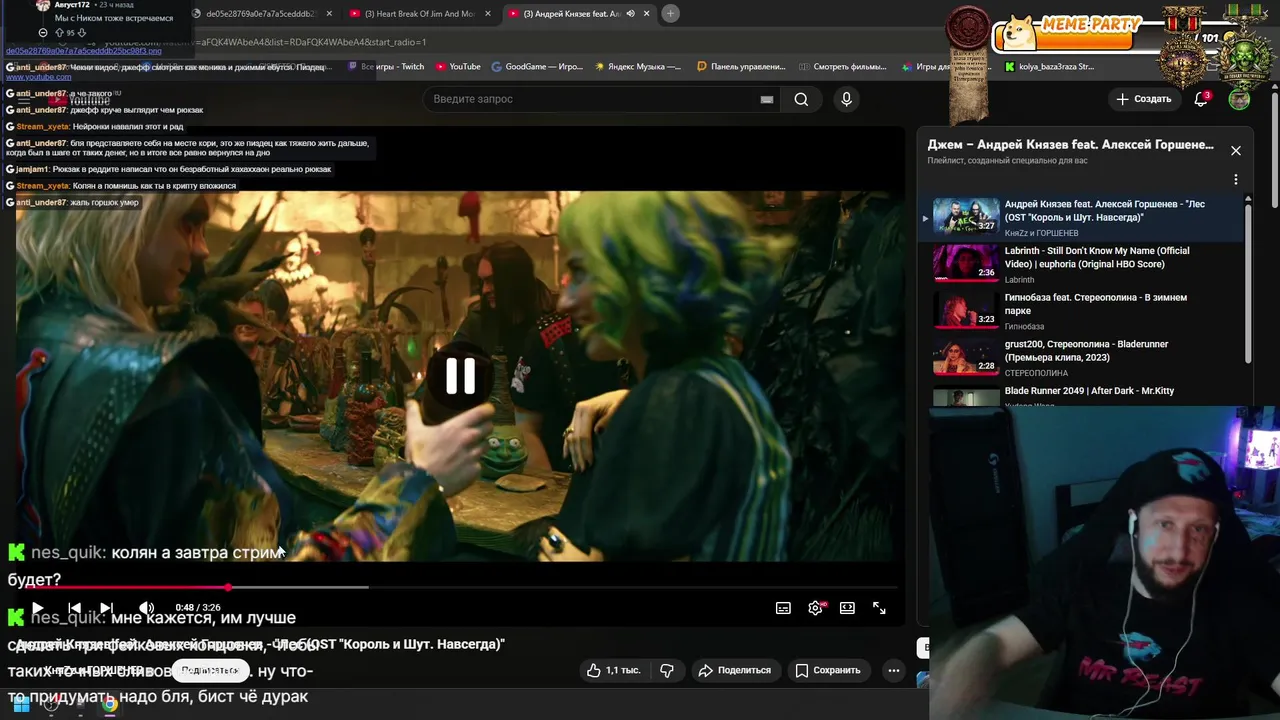The width and height of the screenshot is (1280, 720).
Task: Open YouTube notifications bell
Action: (x=1201, y=99)
